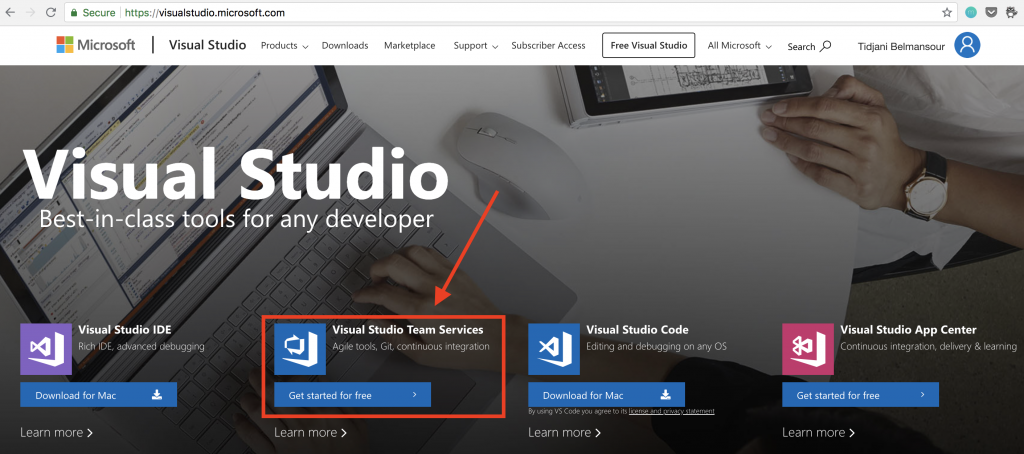
Task: Click the purple Visual Studio IDE icon
Action: click(45, 349)
